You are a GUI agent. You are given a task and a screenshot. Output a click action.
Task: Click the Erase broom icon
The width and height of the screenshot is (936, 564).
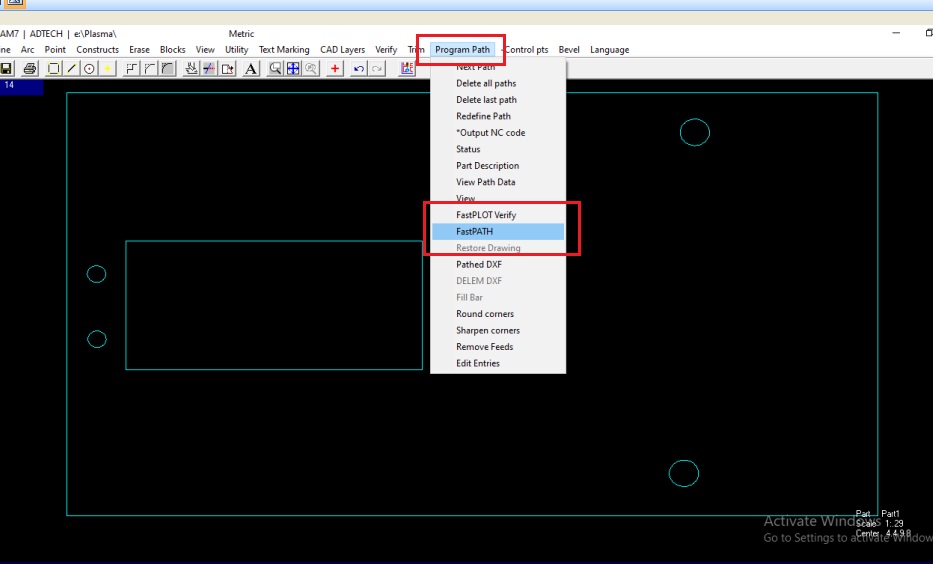191,69
